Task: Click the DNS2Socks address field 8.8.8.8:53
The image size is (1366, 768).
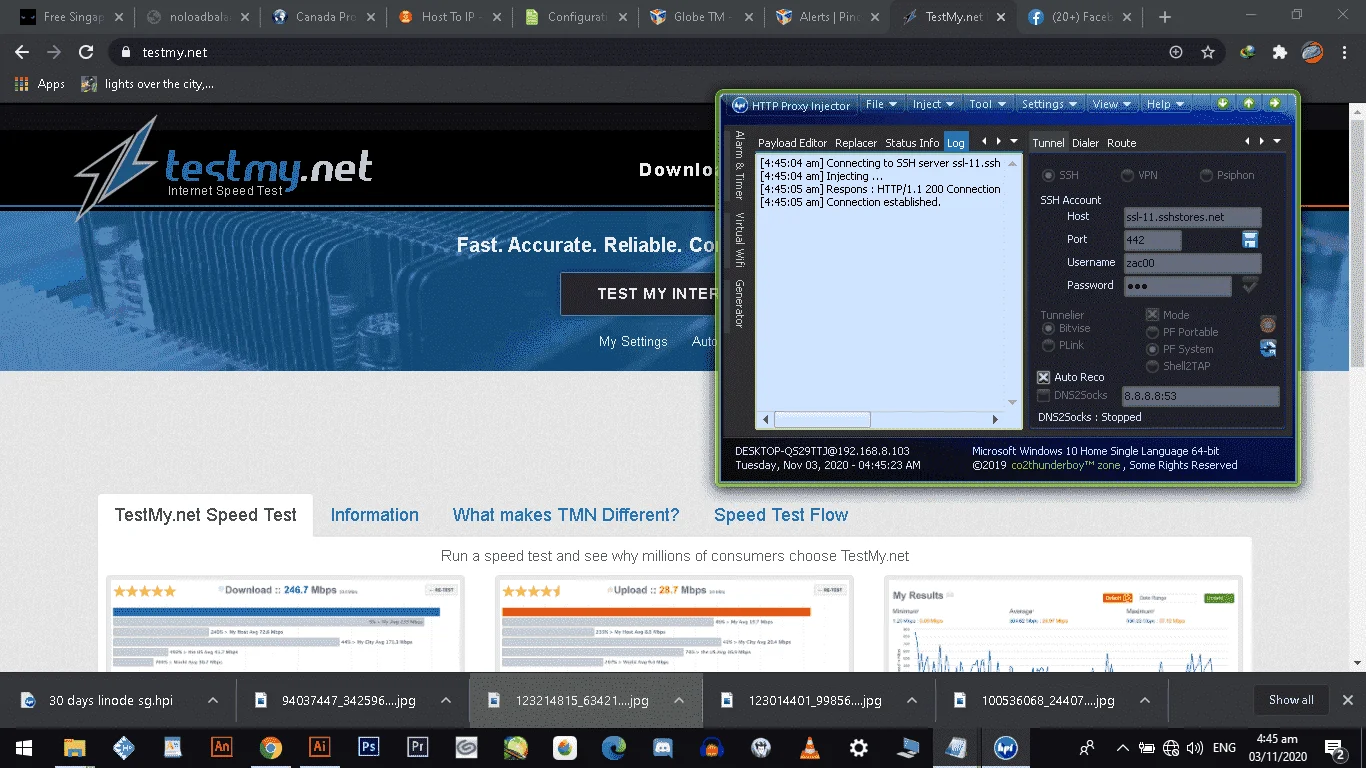Action: [x=1201, y=396]
